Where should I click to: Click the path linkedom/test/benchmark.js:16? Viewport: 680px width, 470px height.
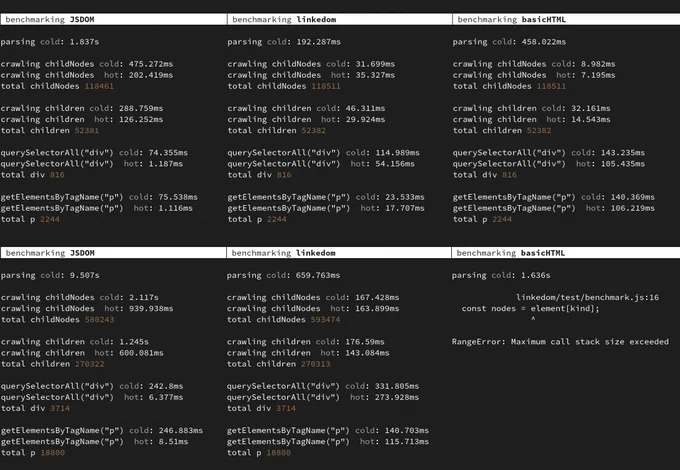pyautogui.click(x=588, y=297)
